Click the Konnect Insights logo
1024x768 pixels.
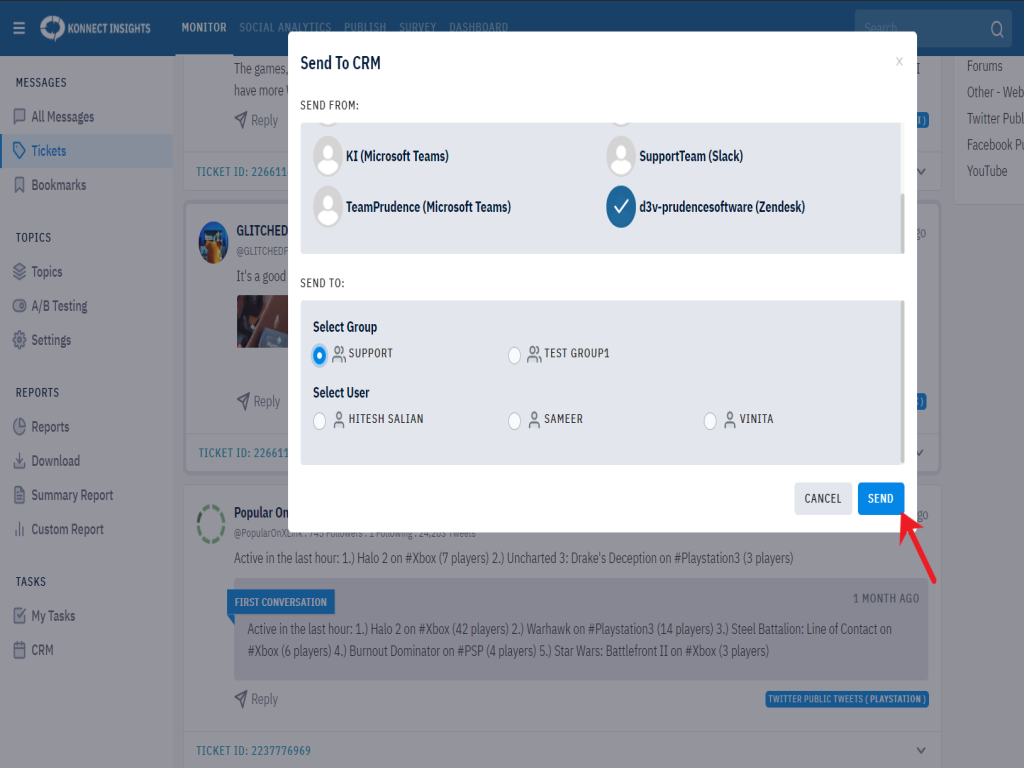pyautogui.click(x=96, y=28)
